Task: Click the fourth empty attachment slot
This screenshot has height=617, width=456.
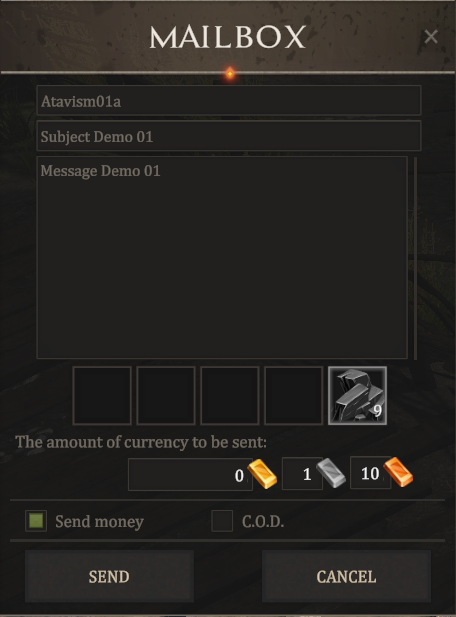Action: 294,395
